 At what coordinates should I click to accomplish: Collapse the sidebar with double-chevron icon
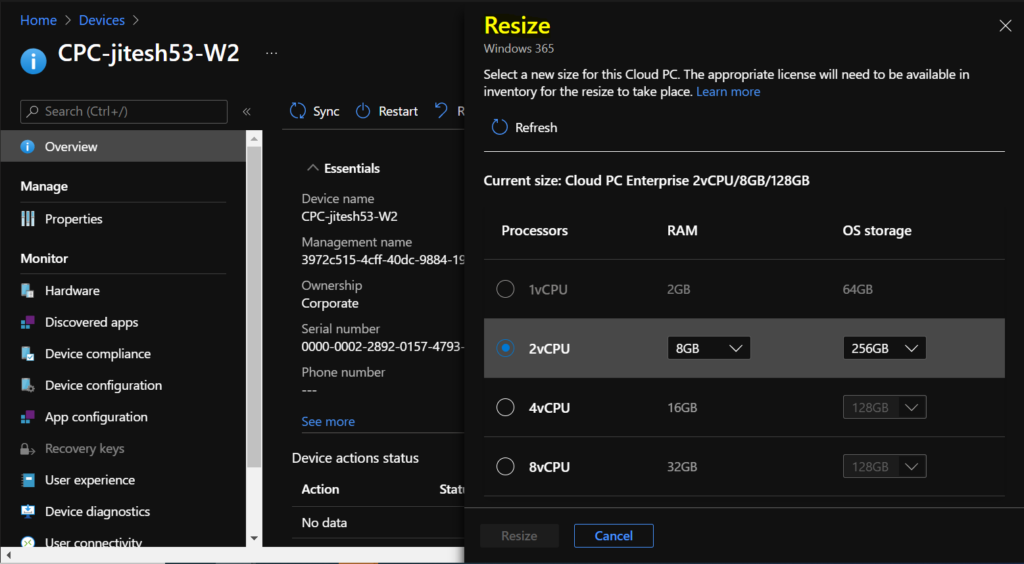pos(247,112)
